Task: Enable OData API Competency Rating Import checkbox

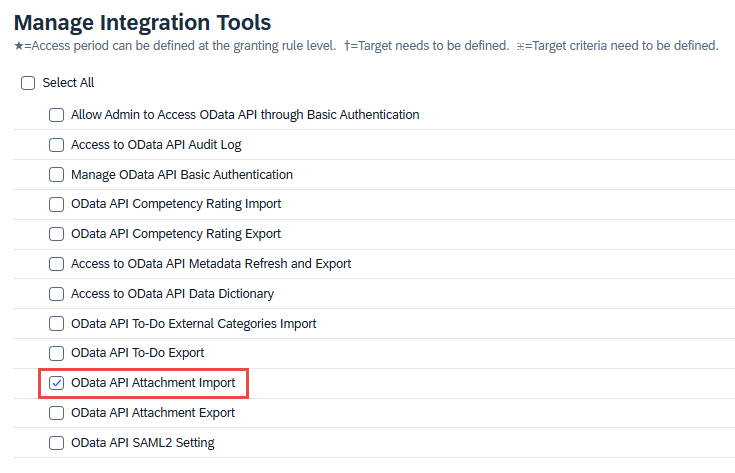Action: tap(57, 204)
